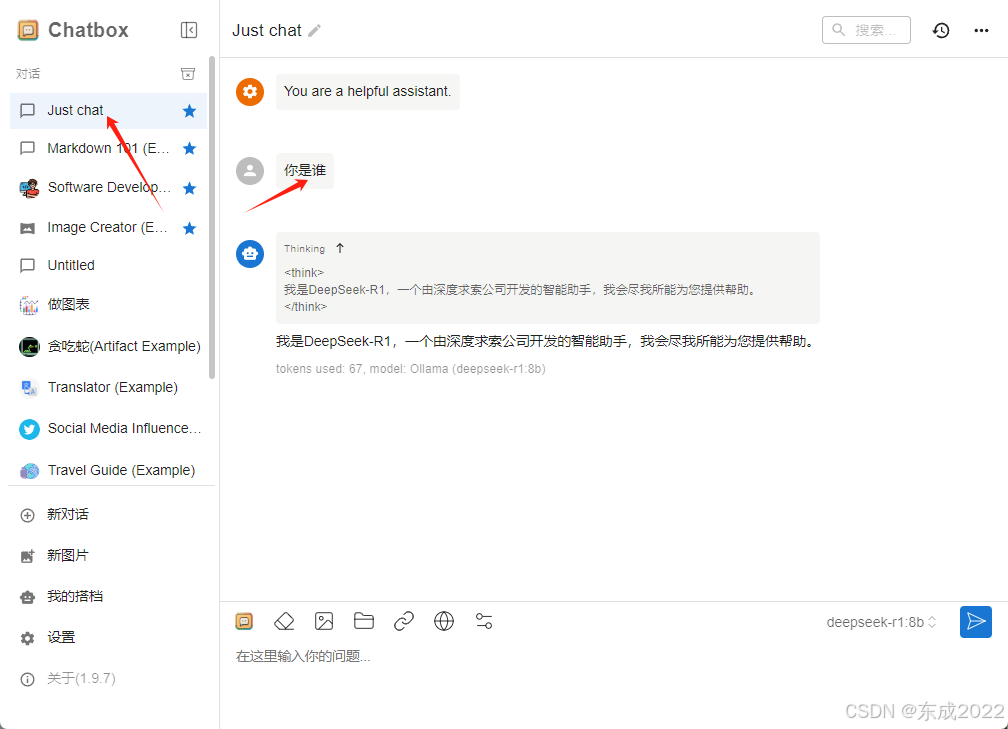Unstar the Markdown 101 conversation
1008x729 pixels.
[189, 149]
